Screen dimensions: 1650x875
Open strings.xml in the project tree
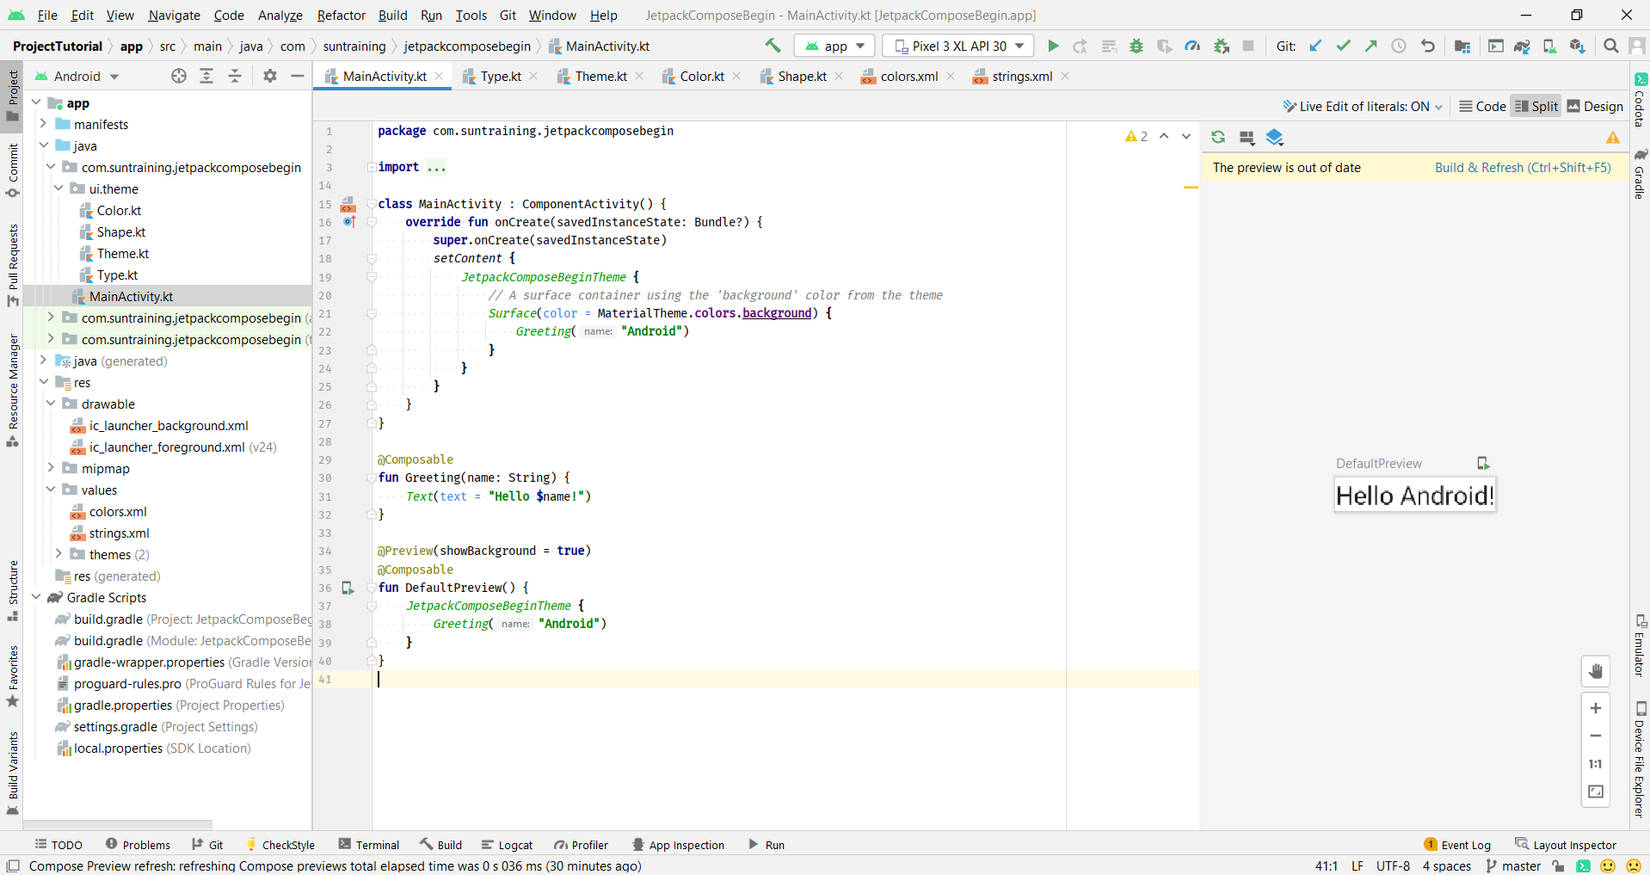119,533
